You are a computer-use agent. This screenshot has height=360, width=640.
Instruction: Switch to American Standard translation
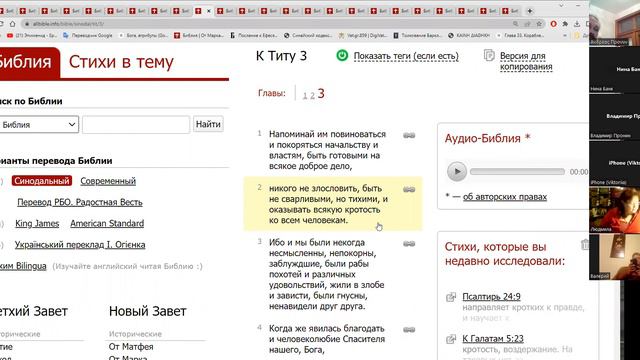(107, 223)
